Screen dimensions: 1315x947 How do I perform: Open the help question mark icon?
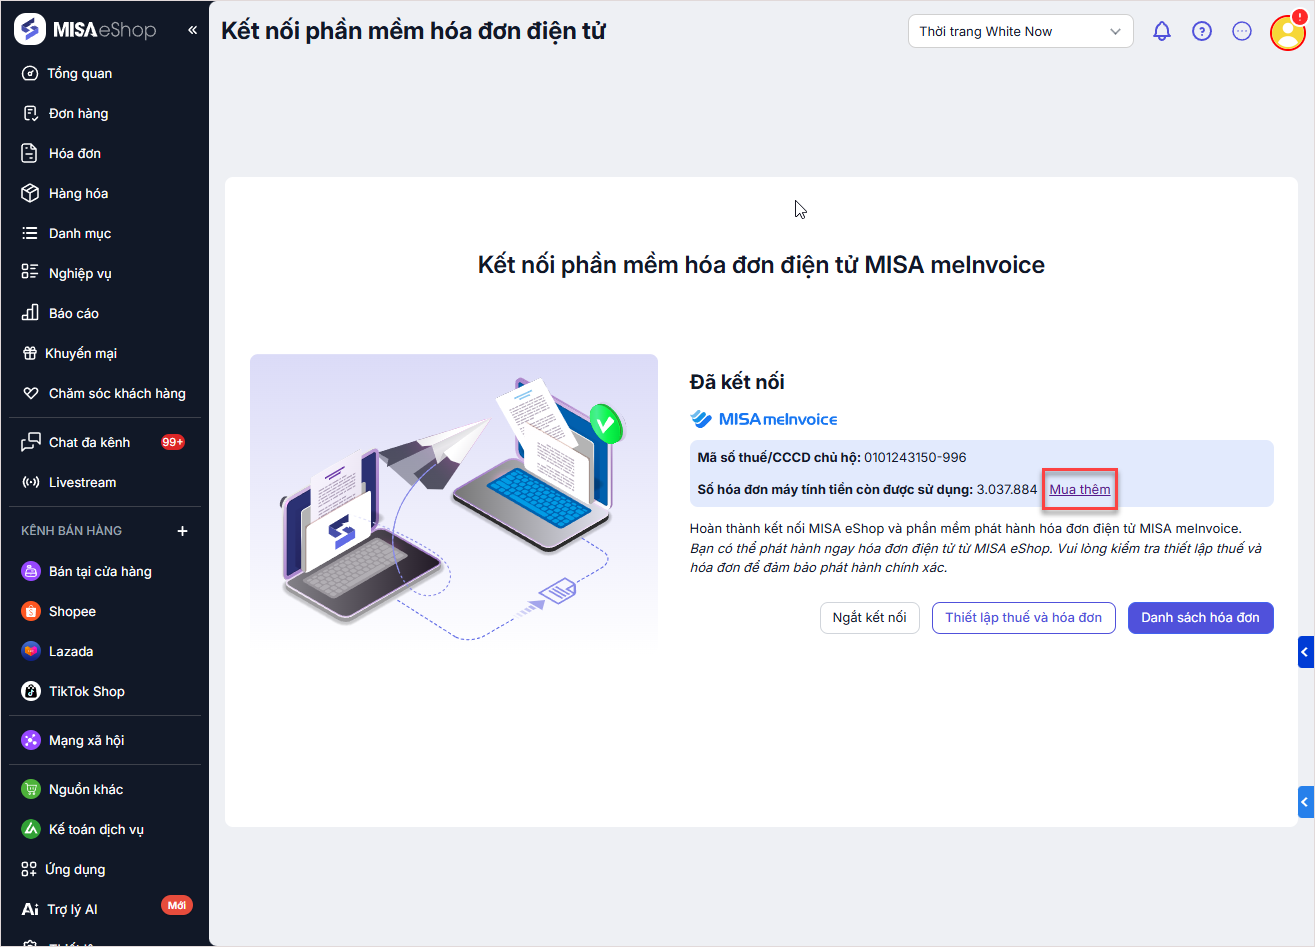[1202, 31]
